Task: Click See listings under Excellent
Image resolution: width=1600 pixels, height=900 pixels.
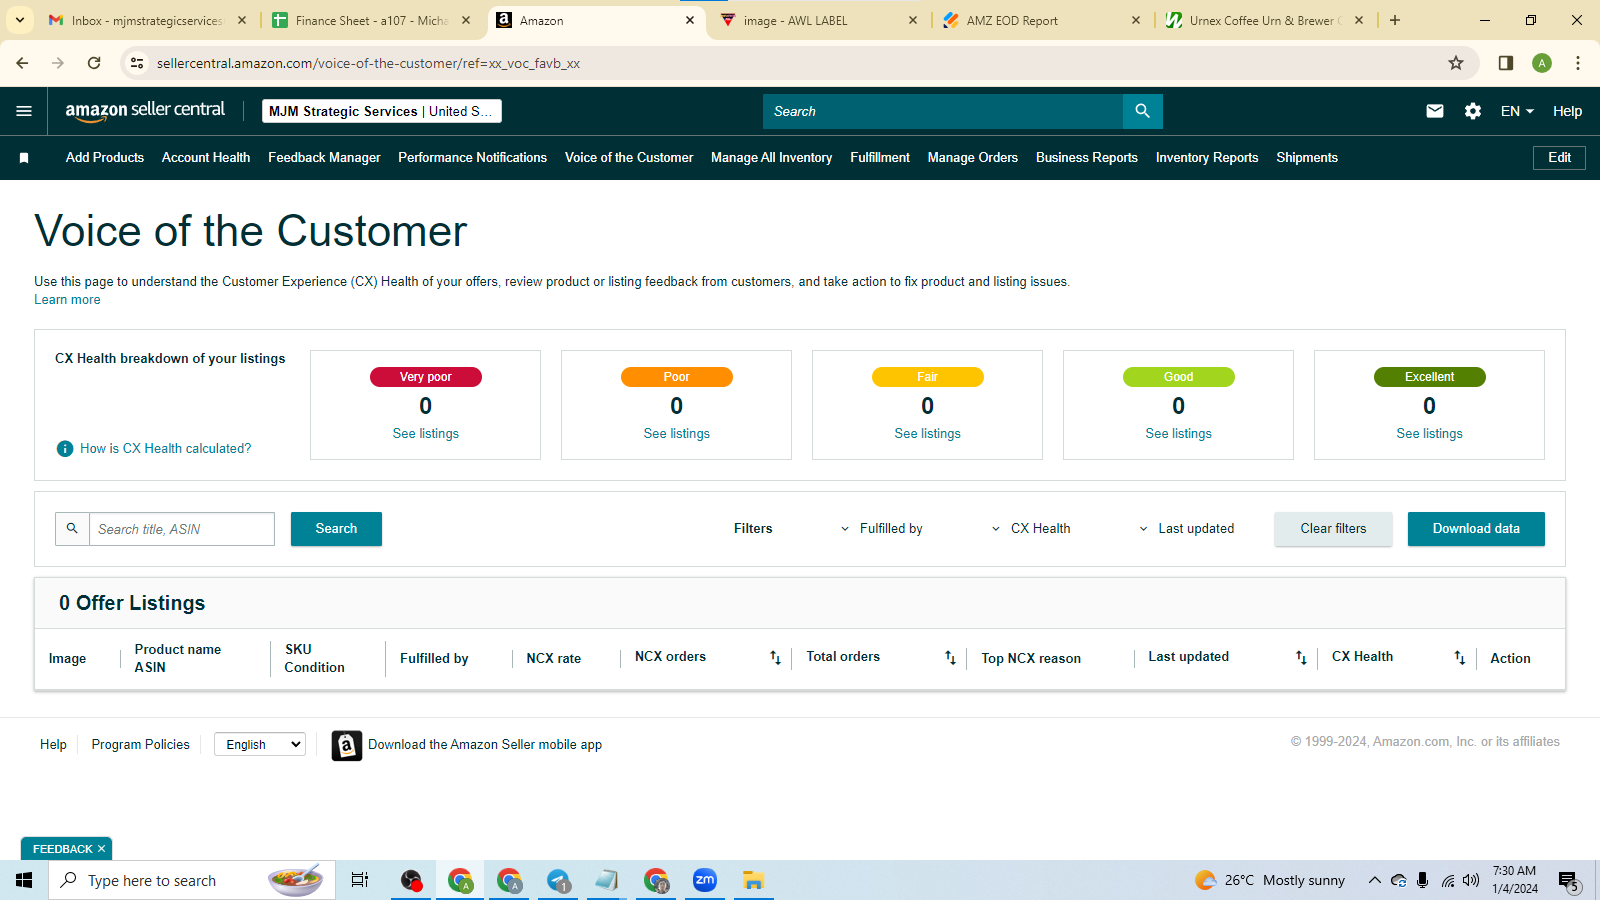Action: 1430,434
